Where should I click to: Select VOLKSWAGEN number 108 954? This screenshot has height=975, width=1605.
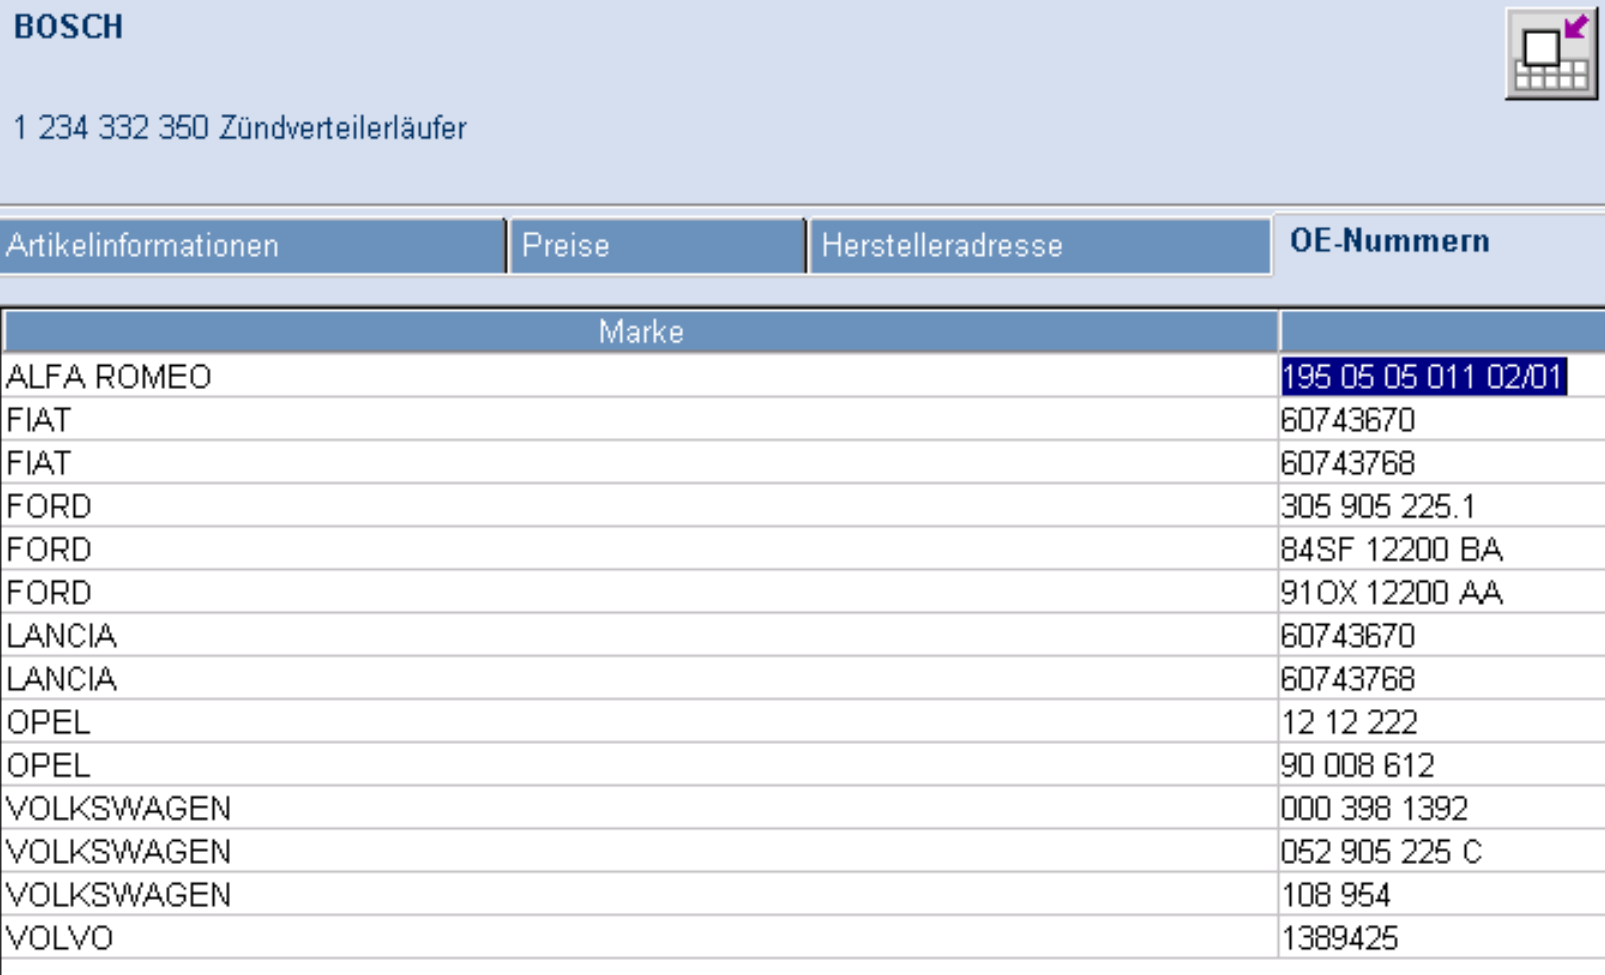coord(1336,894)
